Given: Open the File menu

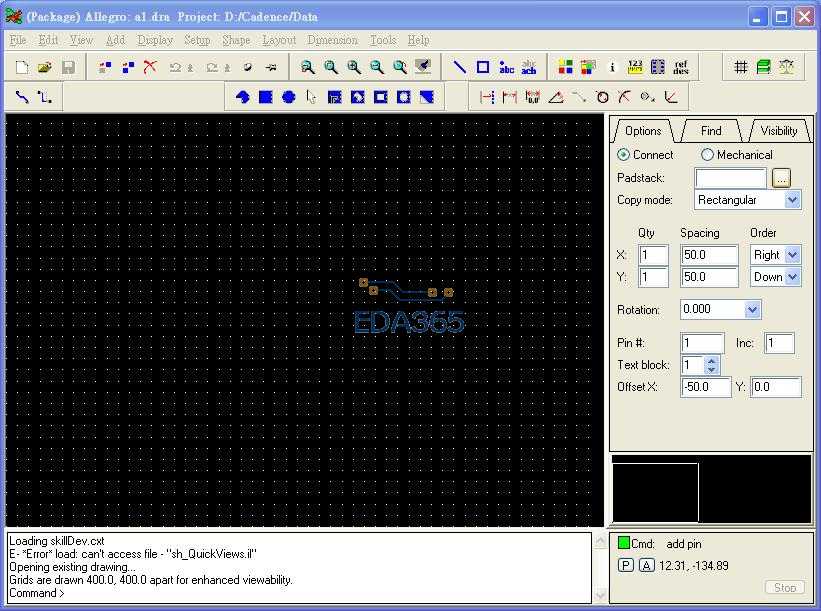Looking at the screenshot, I should (x=18, y=40).
